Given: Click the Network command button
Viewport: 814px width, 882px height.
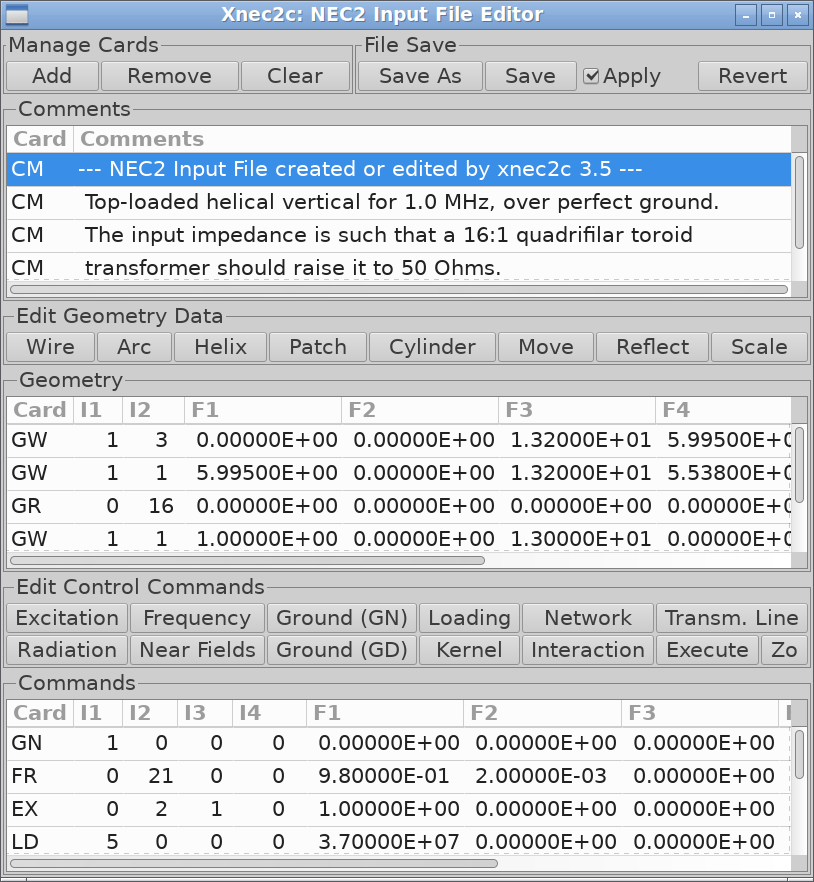Looking at the screenshot, I should pyautogui.click(x=588, y=618).
